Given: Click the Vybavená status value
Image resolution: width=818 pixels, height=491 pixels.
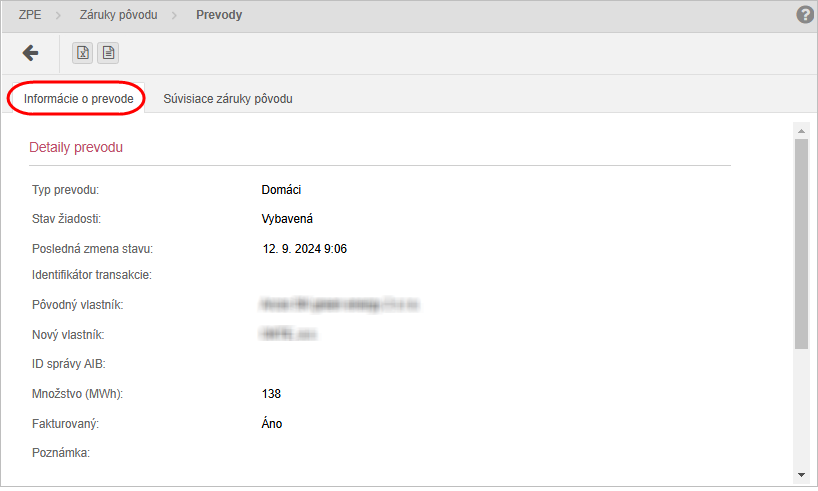Looking at the screenshot, I should 288,219.
